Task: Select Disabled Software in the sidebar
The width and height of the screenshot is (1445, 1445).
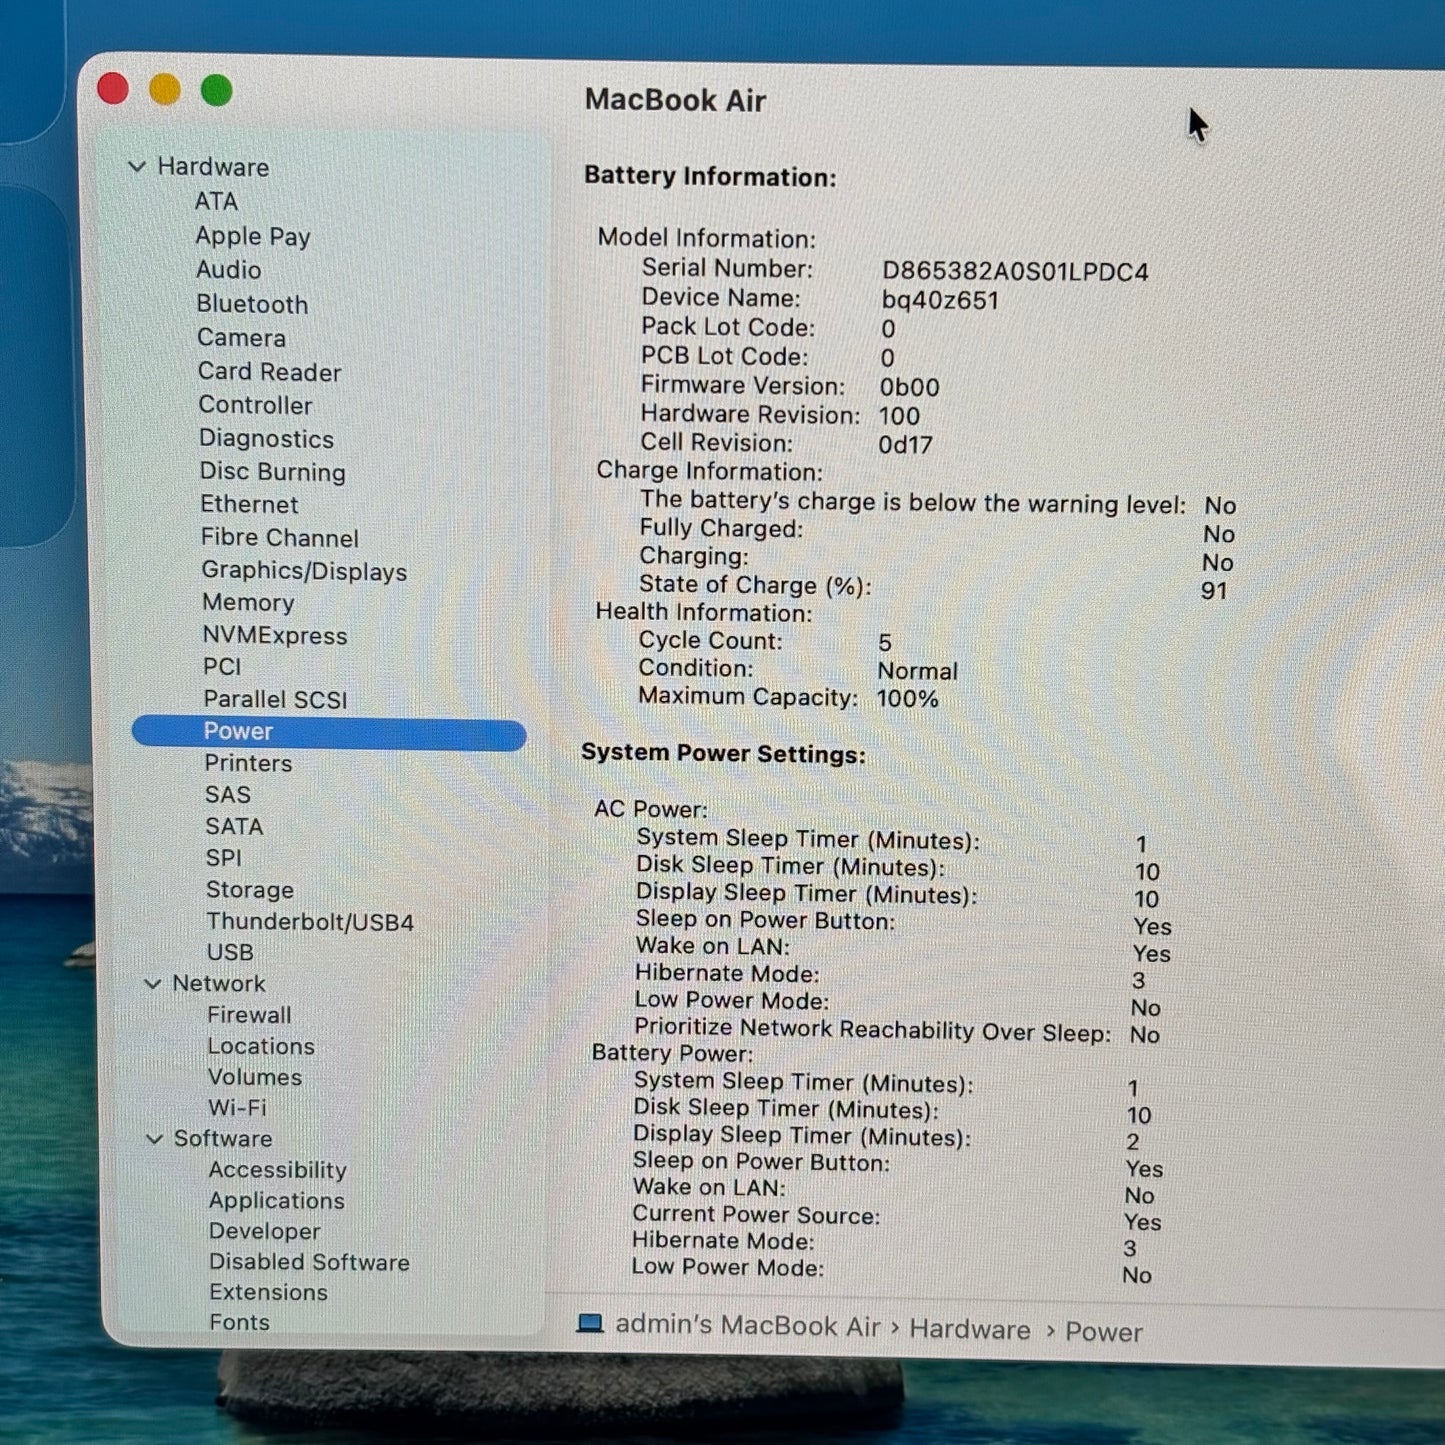Action: (308, 1262)
